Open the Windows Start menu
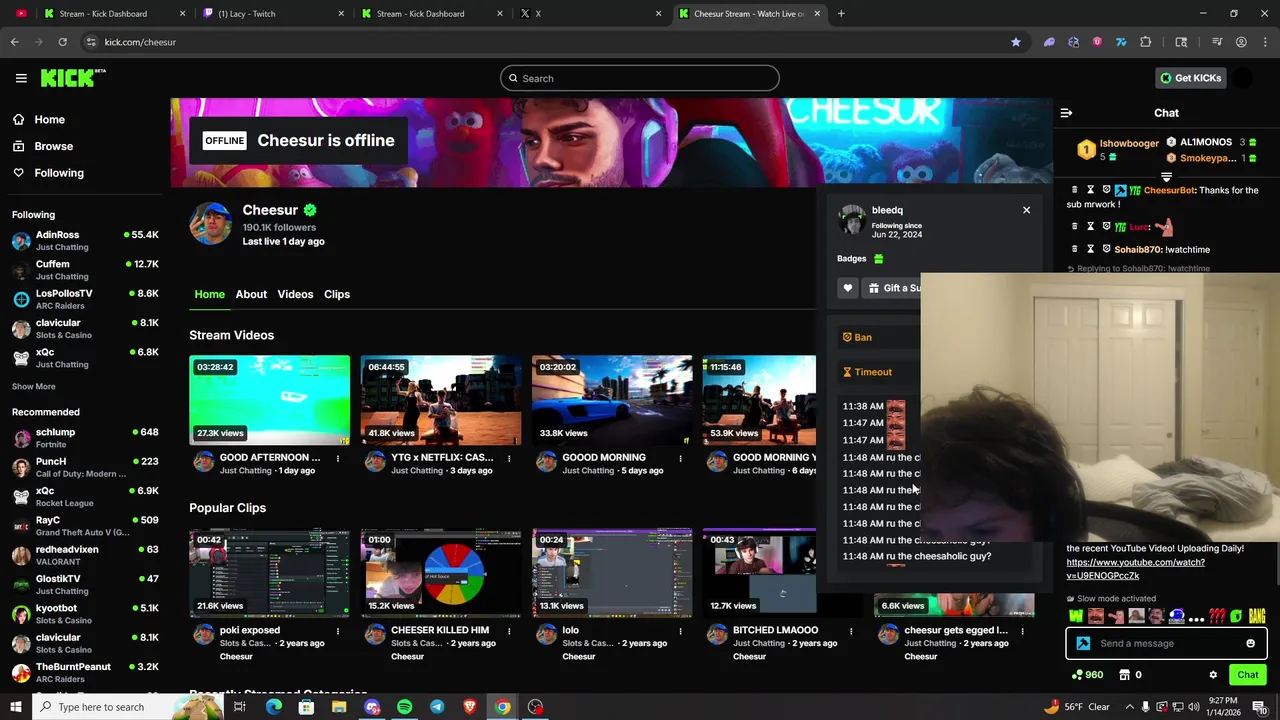The image size is (1280, 720). tap(16, 707)
